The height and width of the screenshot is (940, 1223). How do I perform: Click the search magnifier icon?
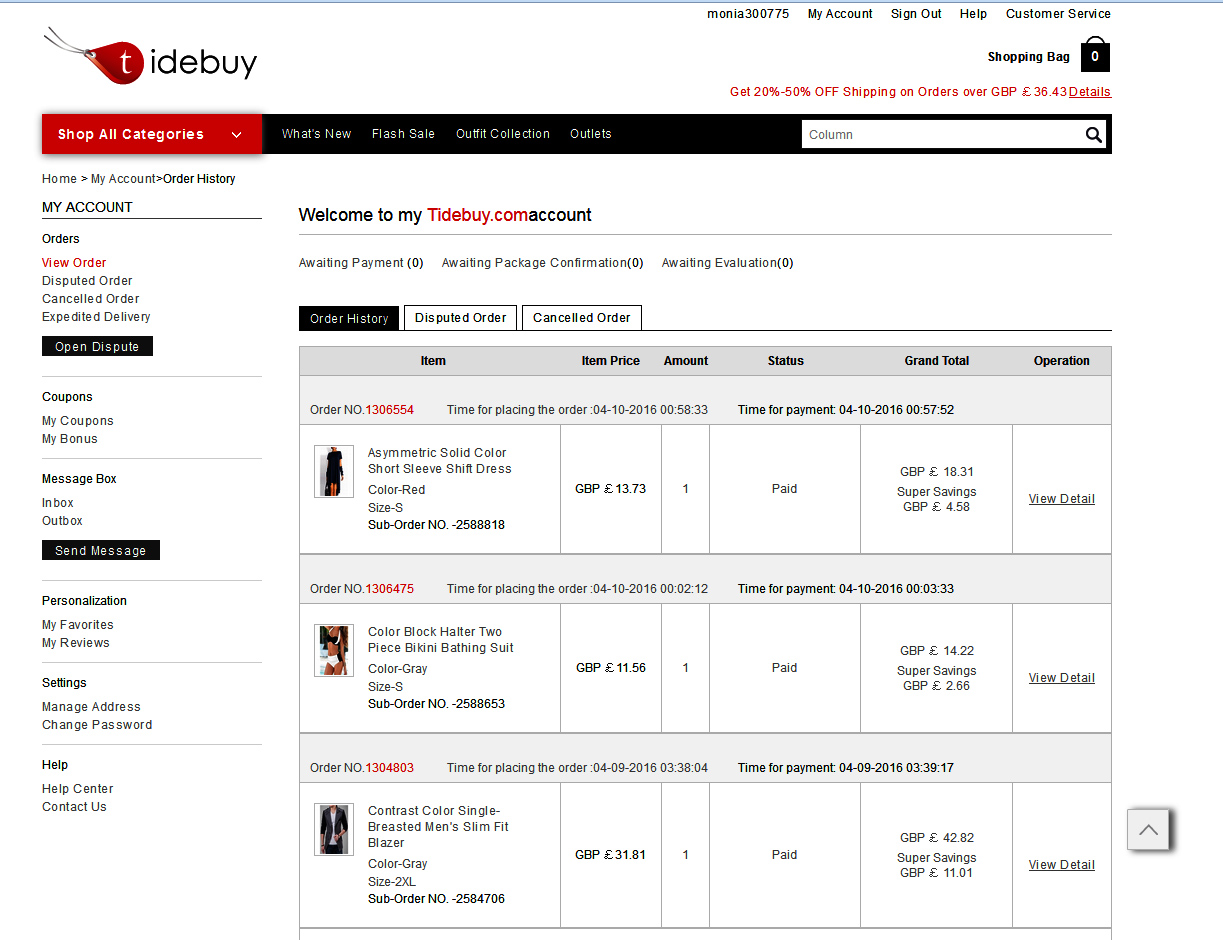[1094, 135]
